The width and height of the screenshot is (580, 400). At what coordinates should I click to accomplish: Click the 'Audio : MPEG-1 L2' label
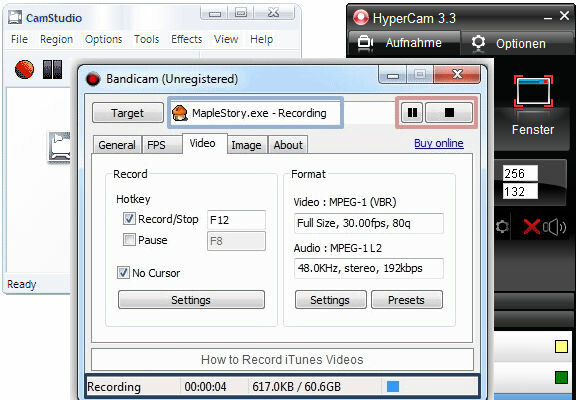(337, 248)
